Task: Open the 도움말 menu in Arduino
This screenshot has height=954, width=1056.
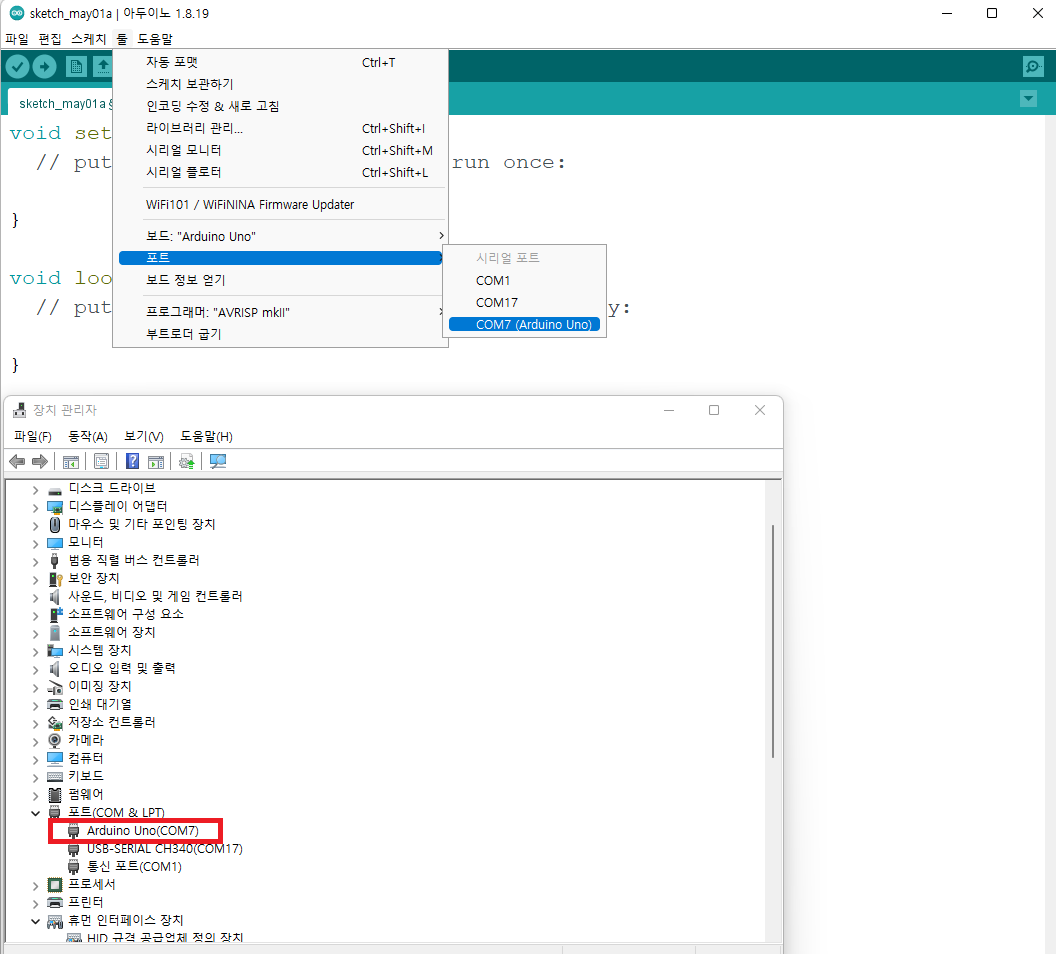Action: [155, 39]
